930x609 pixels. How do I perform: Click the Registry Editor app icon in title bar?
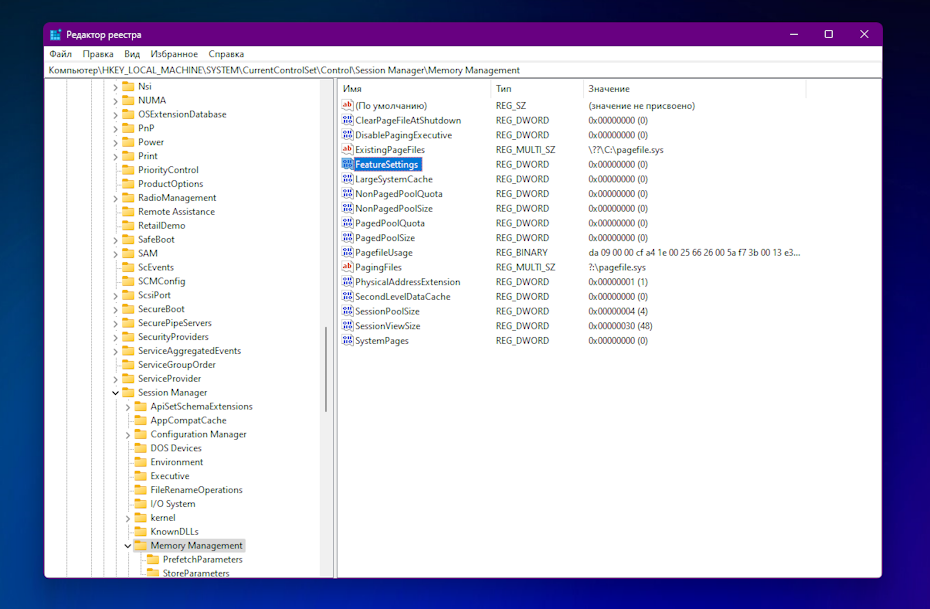click(x=56, y=34)
